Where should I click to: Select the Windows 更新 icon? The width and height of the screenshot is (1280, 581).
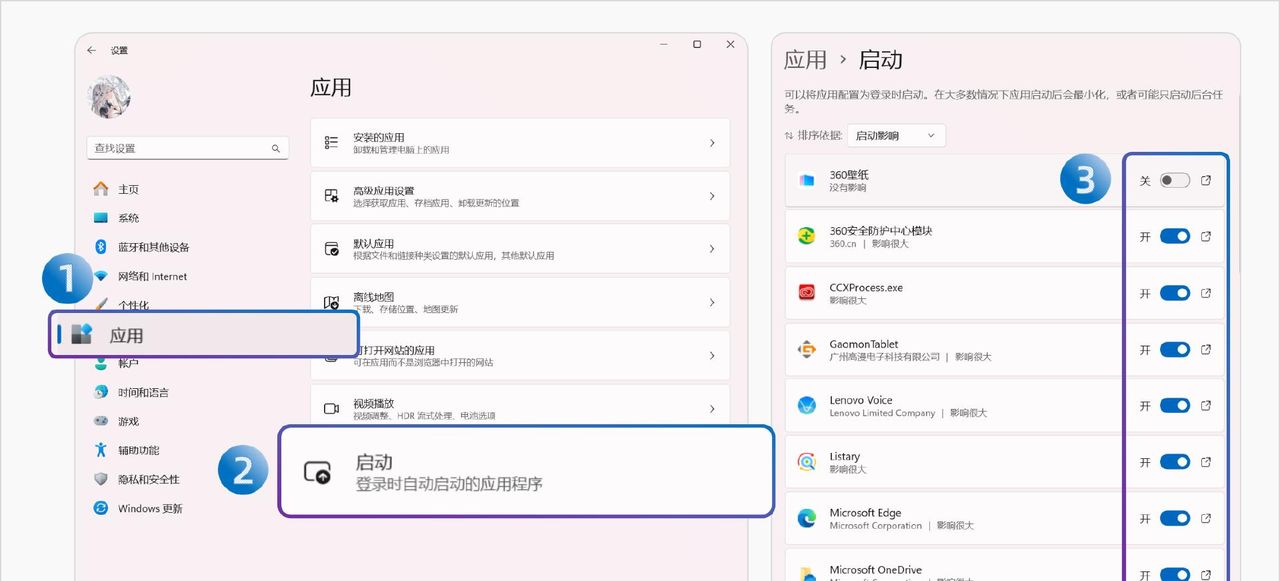tap(101, 508)
